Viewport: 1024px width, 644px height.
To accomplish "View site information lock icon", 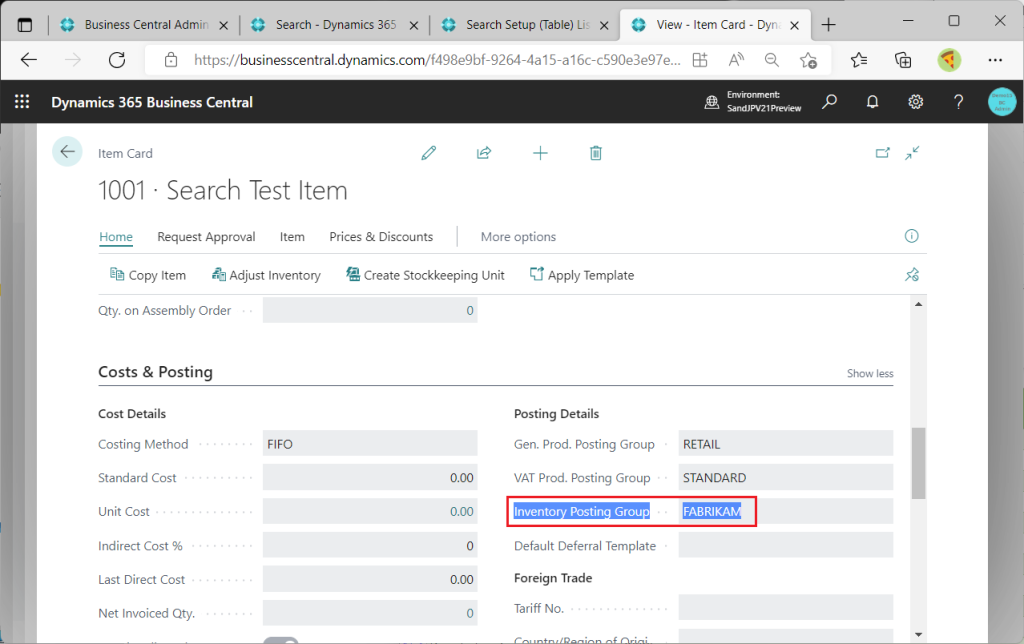I will coord(171,60).
